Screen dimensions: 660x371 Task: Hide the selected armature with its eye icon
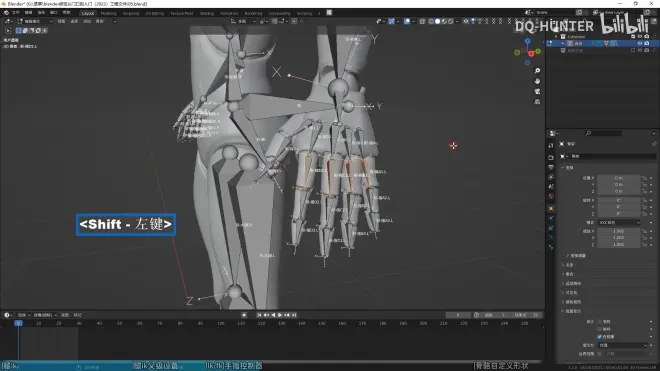click(640, 43)
